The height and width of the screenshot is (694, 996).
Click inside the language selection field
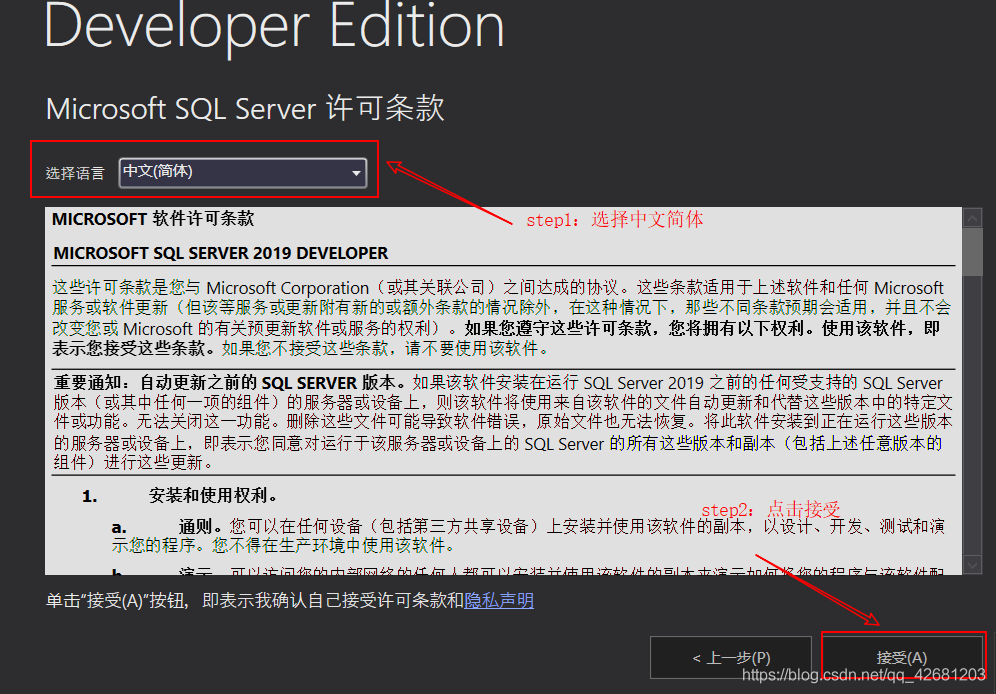click(x=230, y=171)
